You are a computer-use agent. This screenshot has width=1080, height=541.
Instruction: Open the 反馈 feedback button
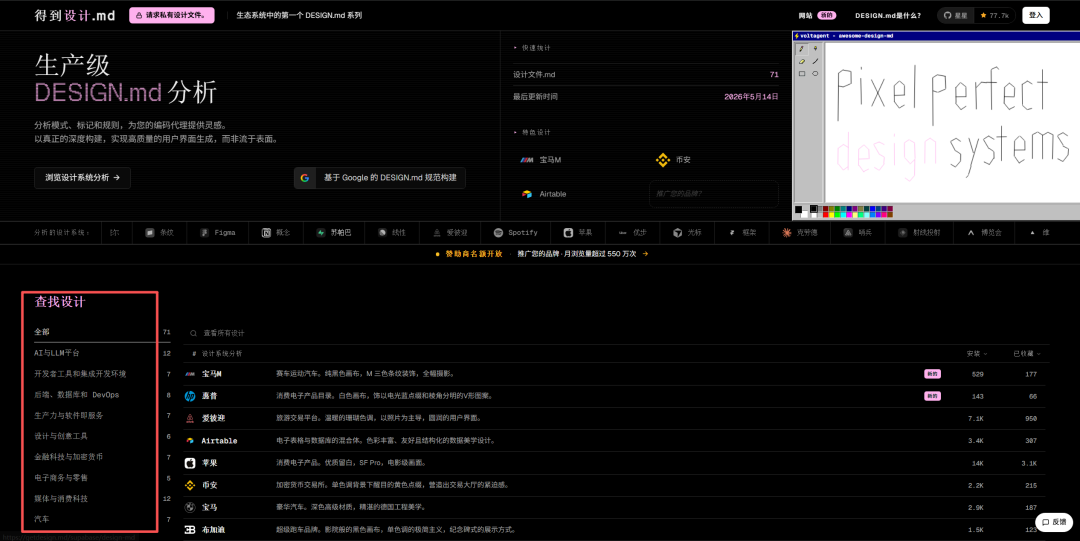coord(1053,522)
